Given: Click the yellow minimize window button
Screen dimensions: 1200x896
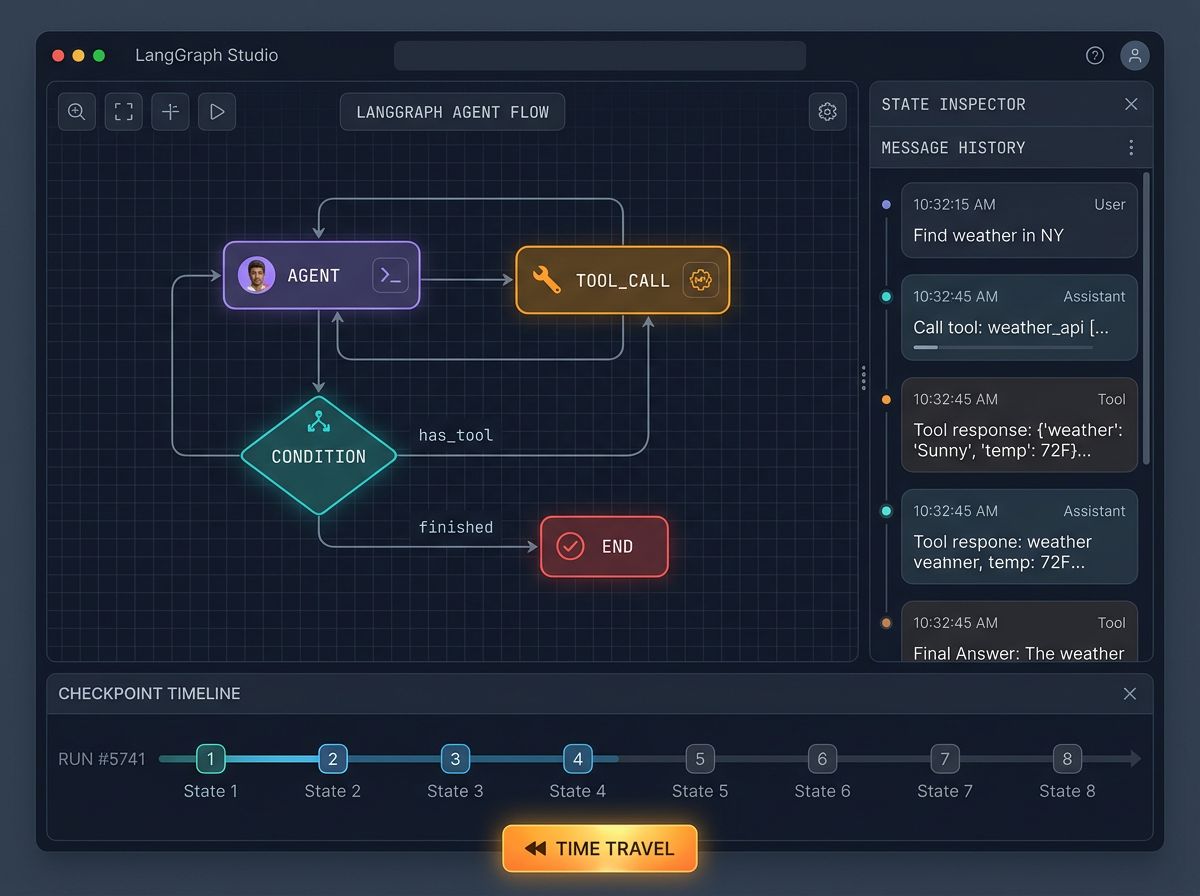Looking at the screenshot, I should point(78,56).
